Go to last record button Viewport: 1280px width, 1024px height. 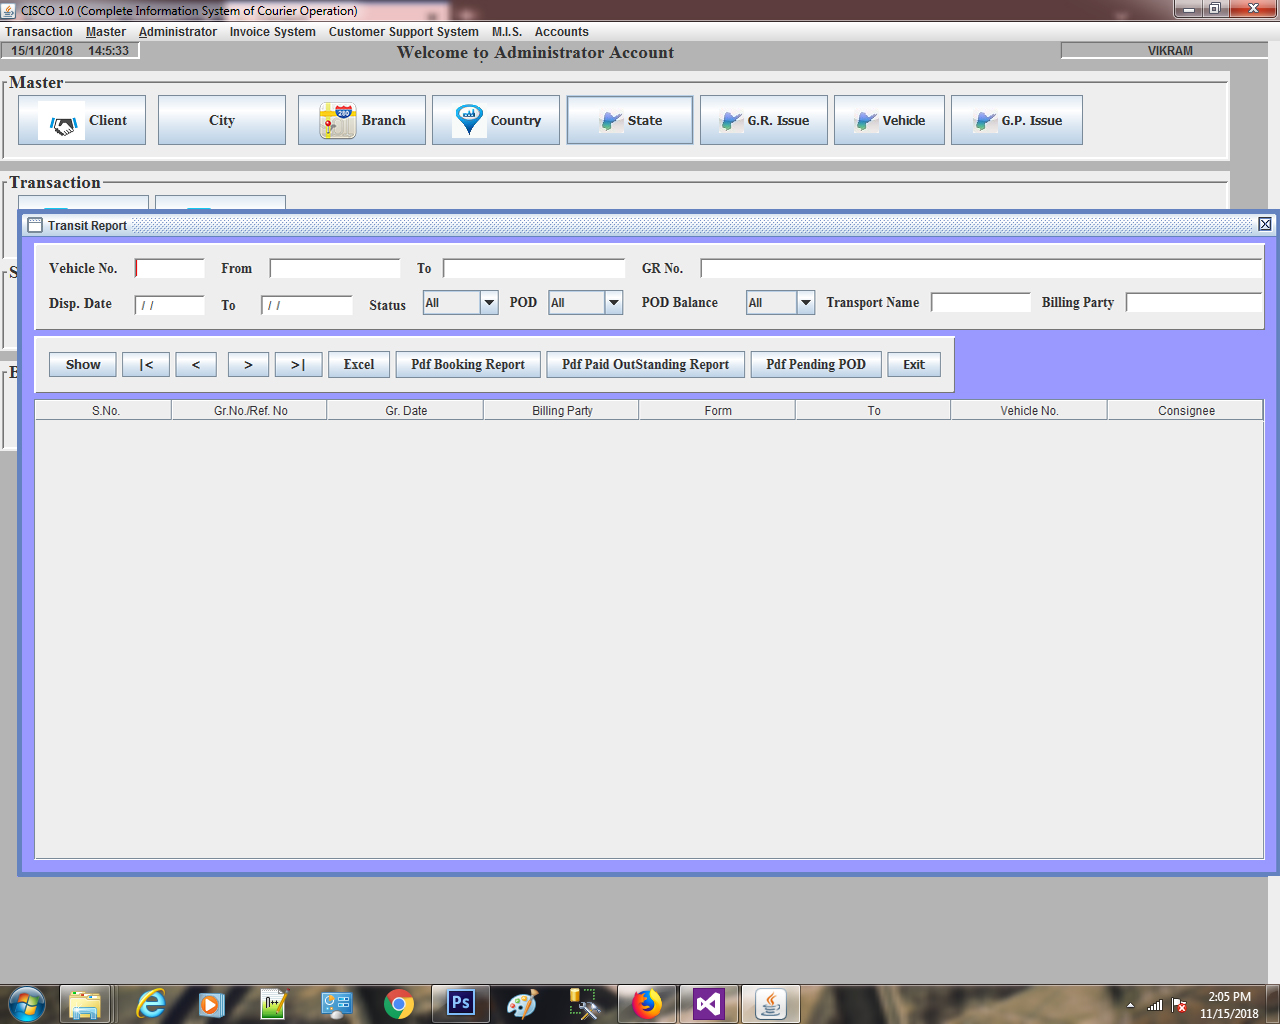[298, 365]
